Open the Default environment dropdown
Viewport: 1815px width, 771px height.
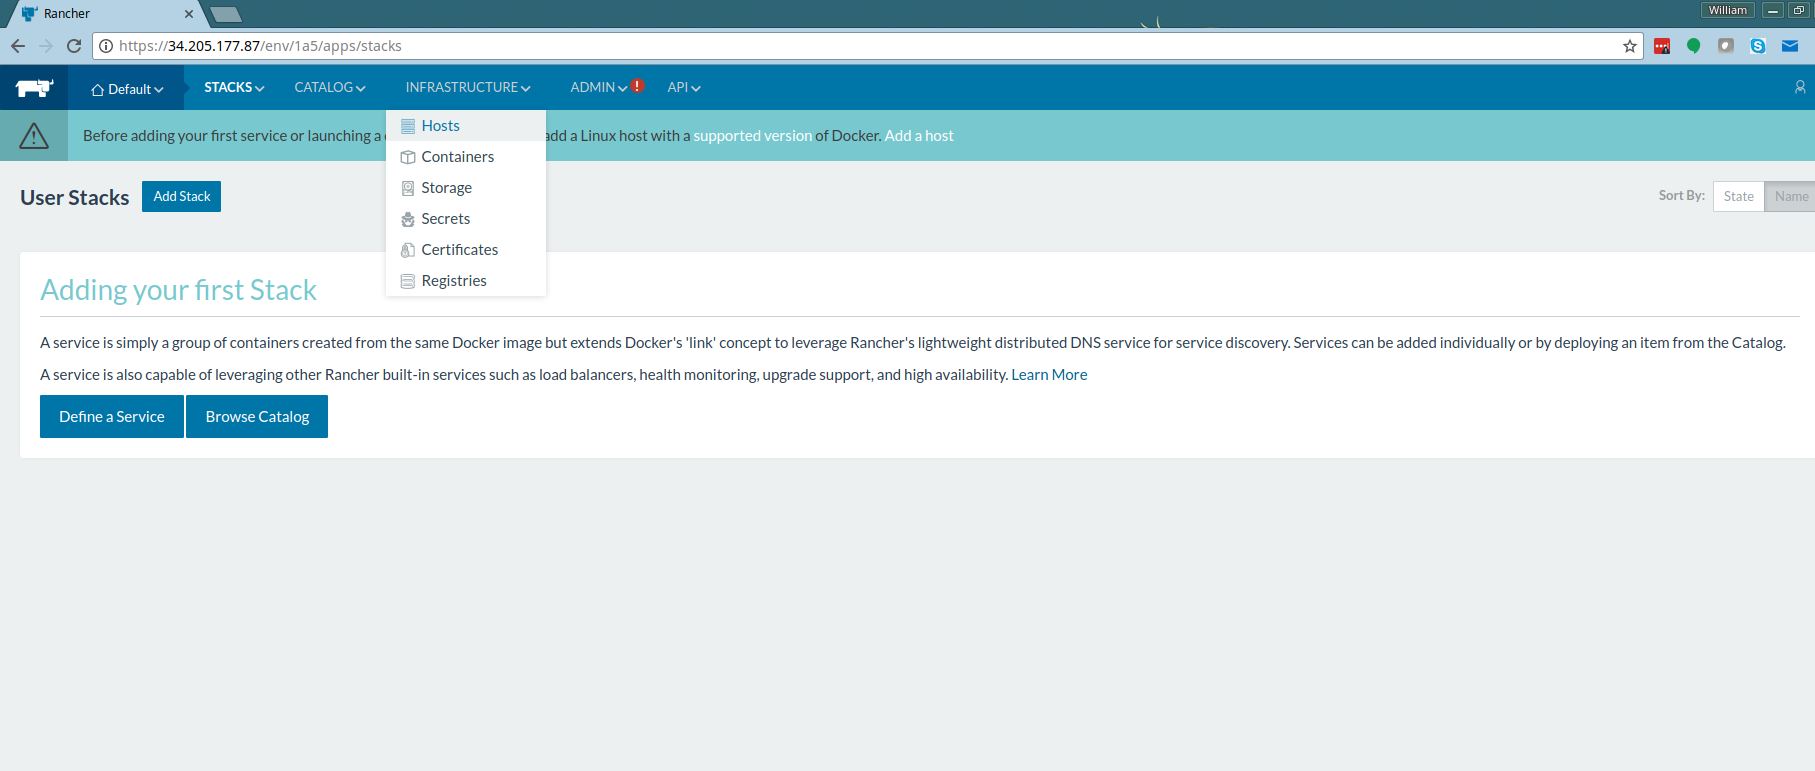click(x=127, y=89)
